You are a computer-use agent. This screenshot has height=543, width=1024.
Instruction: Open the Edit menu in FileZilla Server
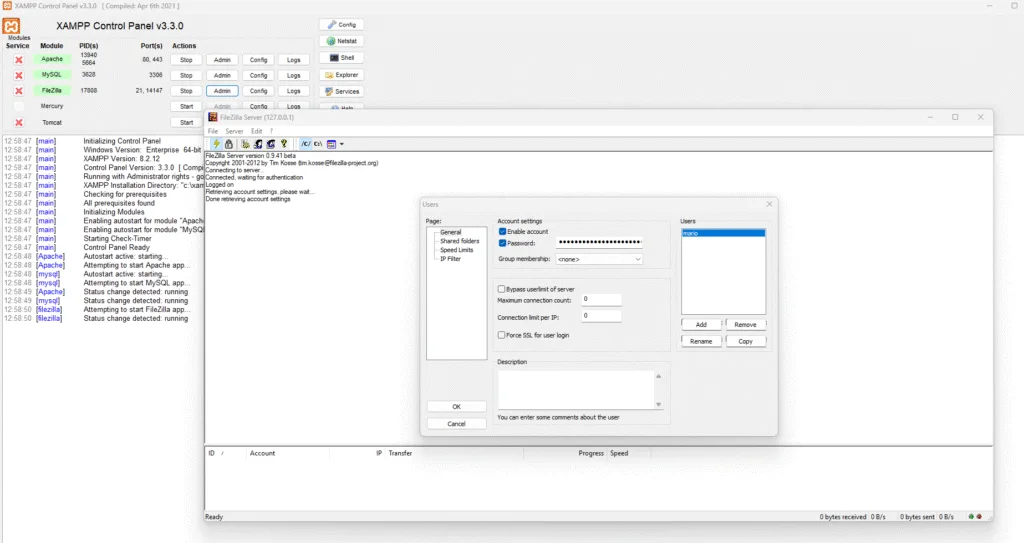pyautogui.click(x=257, y=131)
